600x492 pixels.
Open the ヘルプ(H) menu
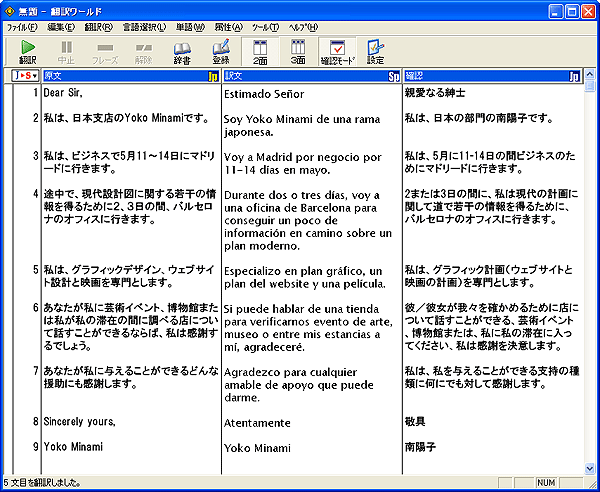[x=303, y=27]
